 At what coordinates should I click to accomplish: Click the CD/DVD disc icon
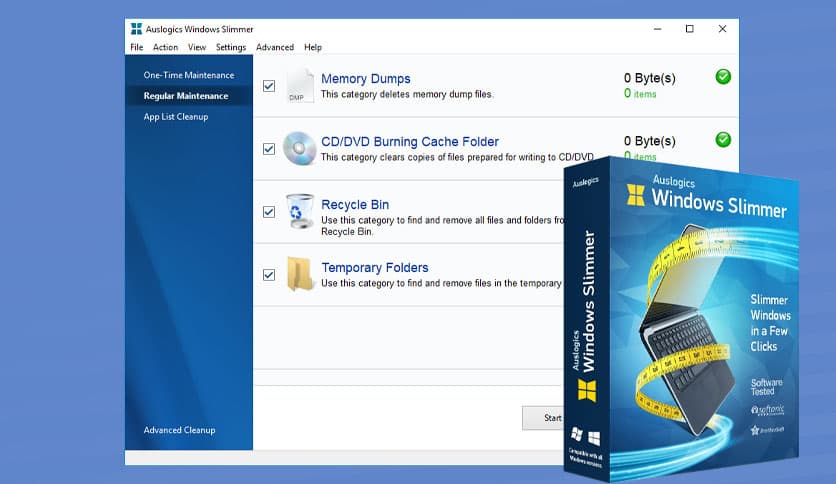tap(299, 148)
